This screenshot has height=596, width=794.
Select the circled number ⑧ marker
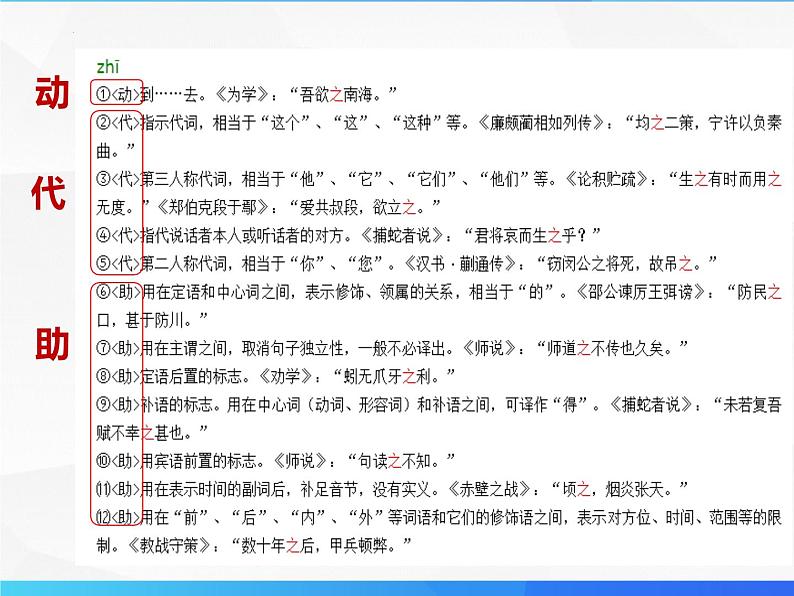click(101, 377)
